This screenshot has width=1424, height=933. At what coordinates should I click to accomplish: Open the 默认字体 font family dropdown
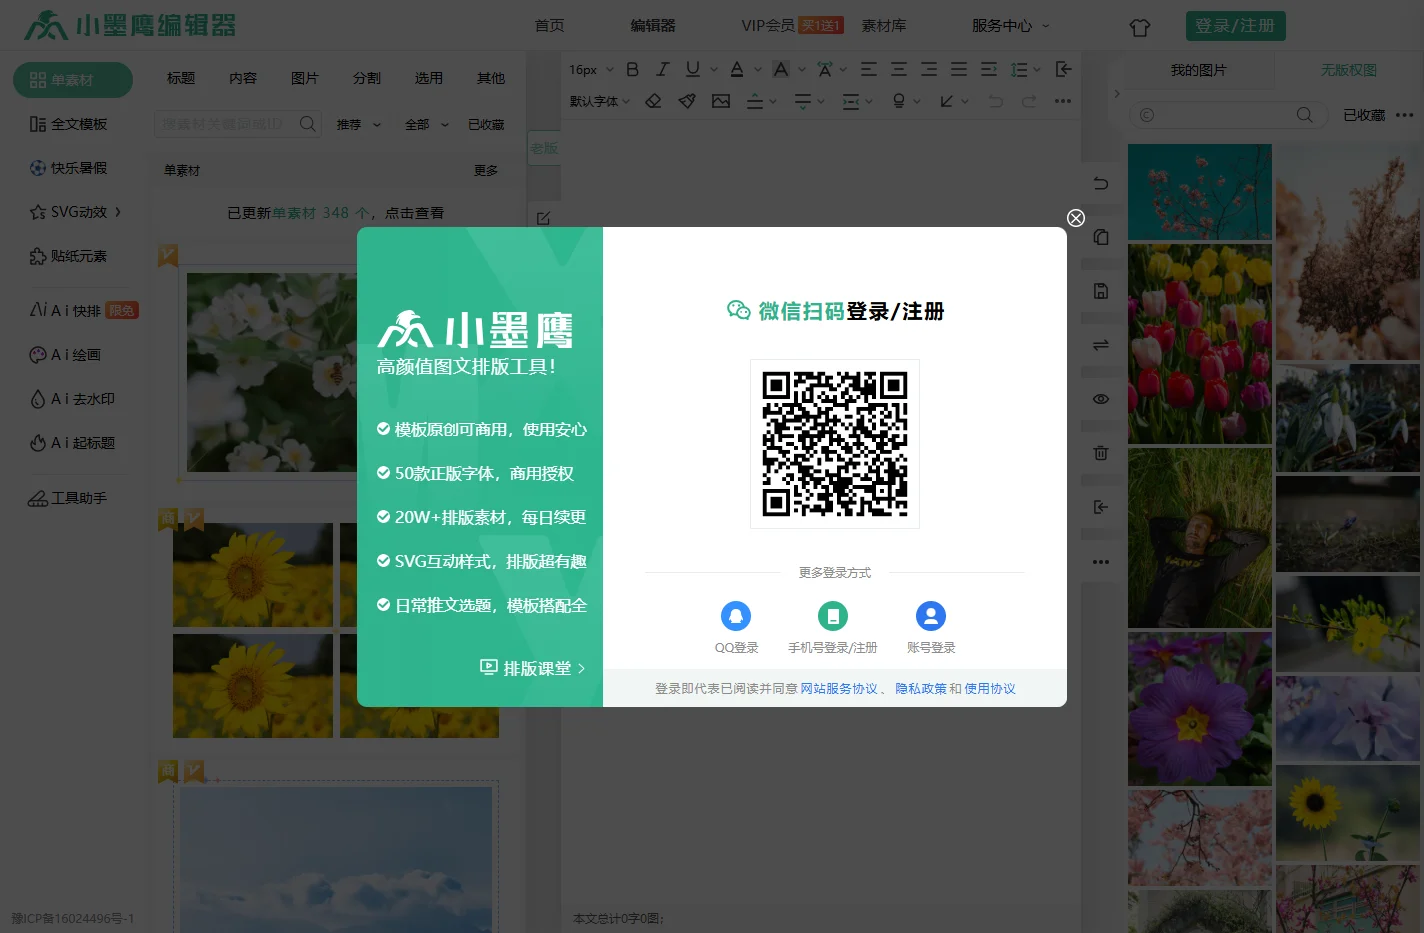600,101
